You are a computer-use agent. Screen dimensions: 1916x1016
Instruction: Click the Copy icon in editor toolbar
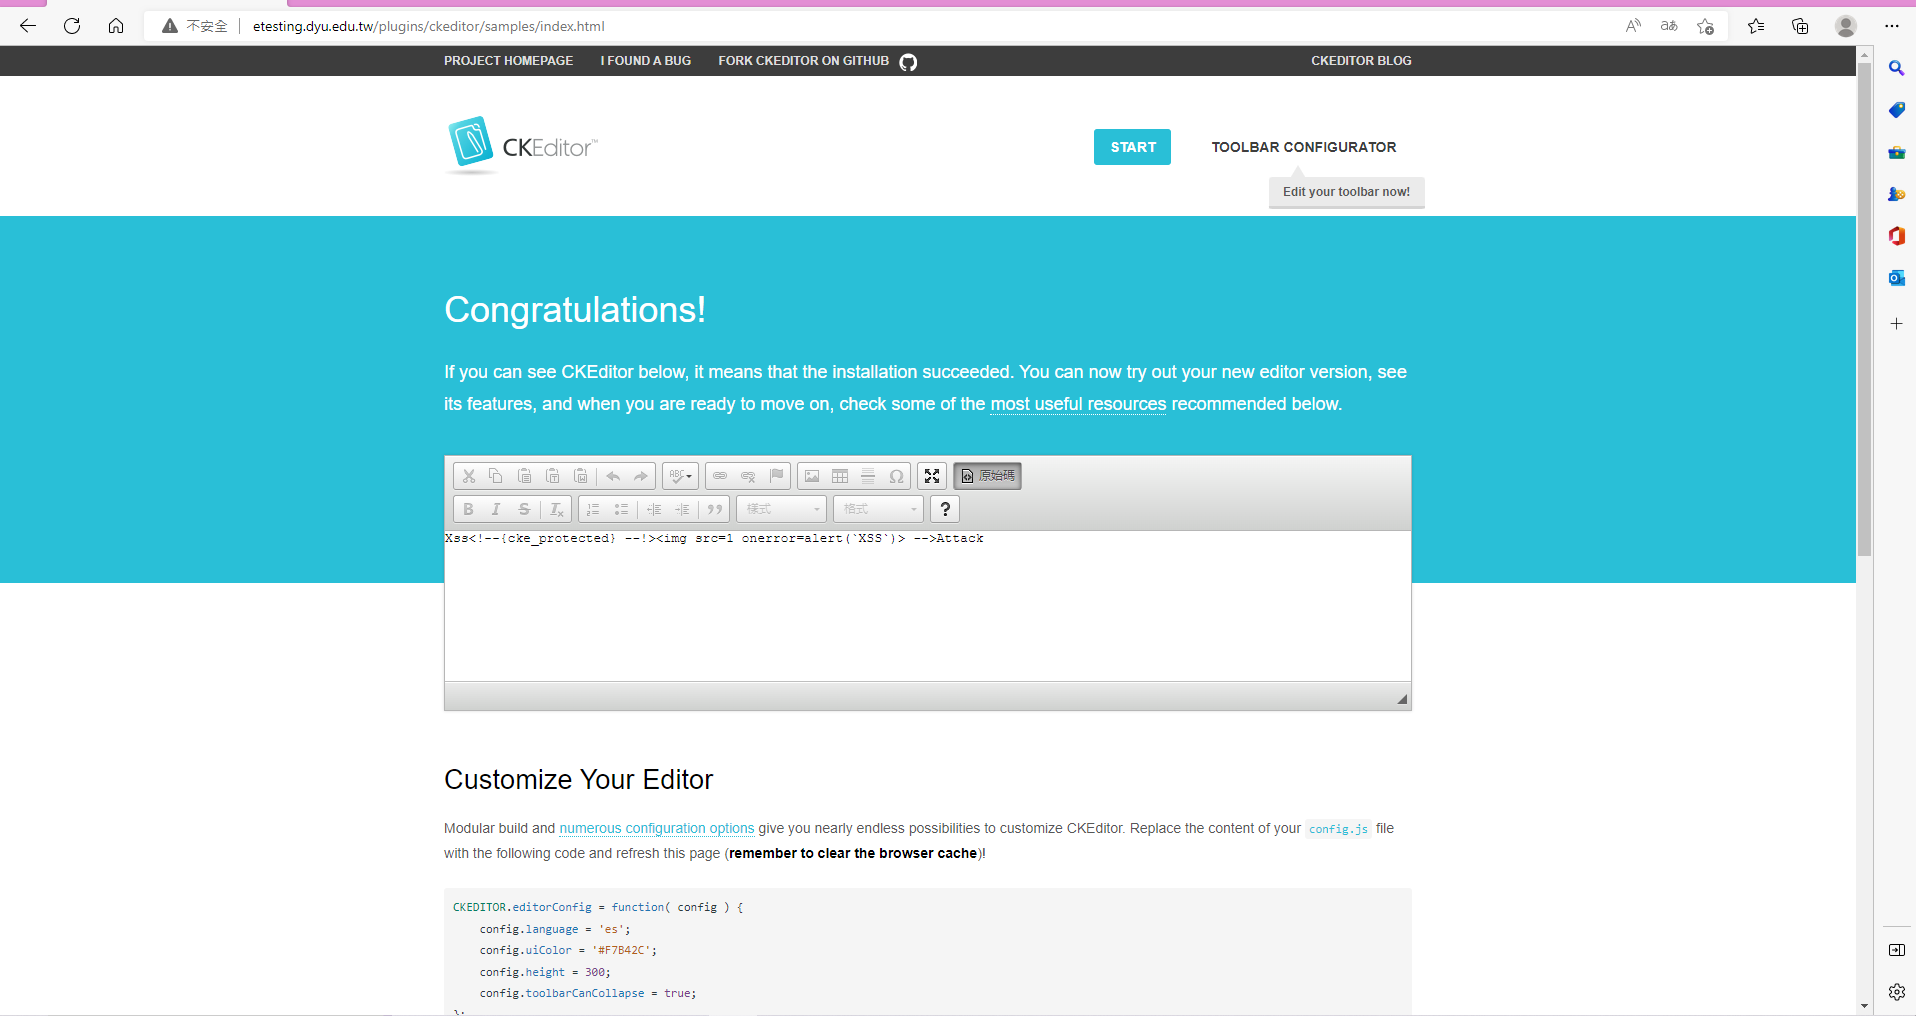pyautogui.click(x=496, y=476)
